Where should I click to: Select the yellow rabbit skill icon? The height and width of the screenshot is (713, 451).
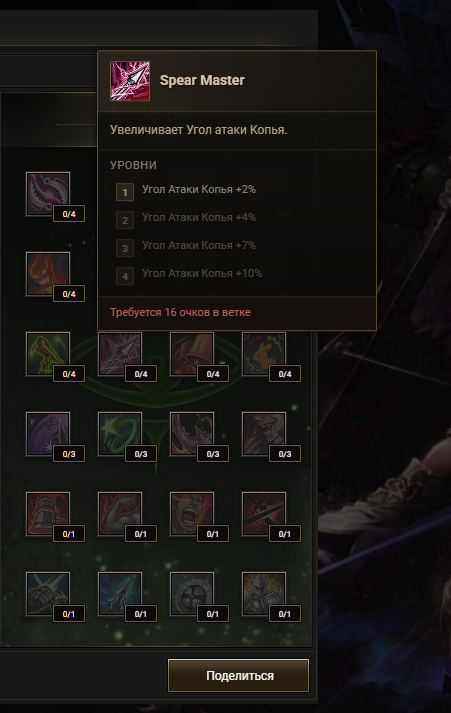coord(264,354)
